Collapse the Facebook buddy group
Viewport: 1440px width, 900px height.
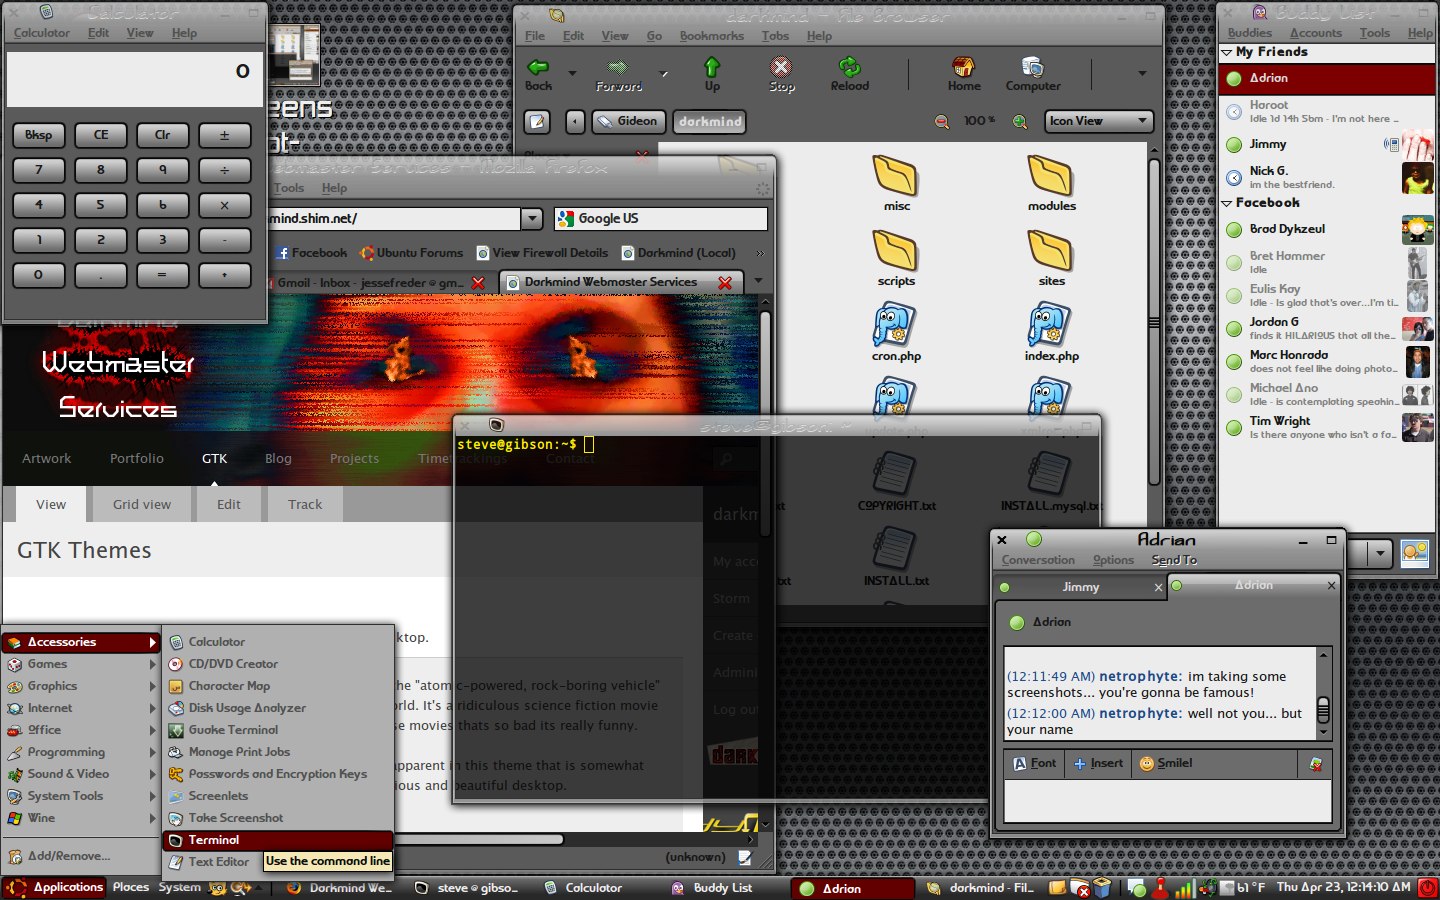pyautogui.click(x=1228, y=203)
